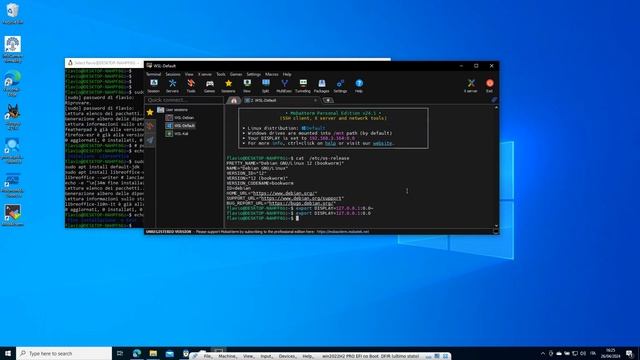Open the Sessions star toolbar icon

(228, 86)
